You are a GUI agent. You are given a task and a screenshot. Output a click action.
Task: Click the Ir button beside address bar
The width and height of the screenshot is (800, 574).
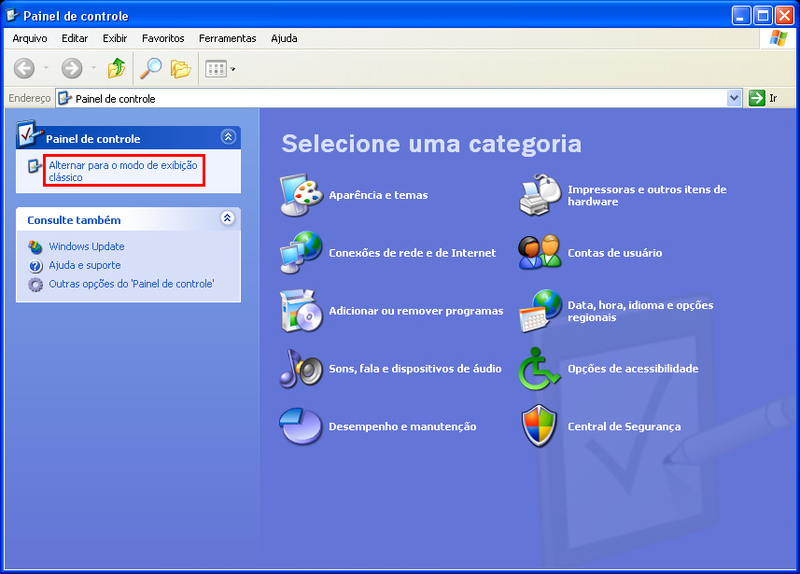click(765, 98)
